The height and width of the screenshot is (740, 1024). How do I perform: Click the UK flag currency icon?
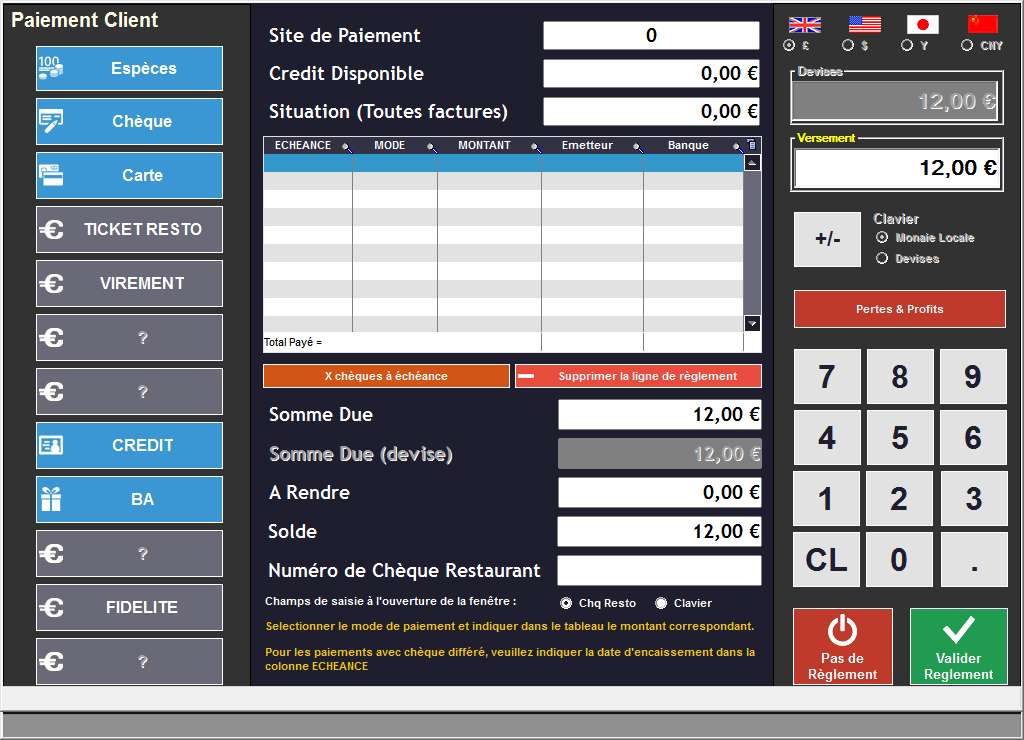click(x=804, y=24)
